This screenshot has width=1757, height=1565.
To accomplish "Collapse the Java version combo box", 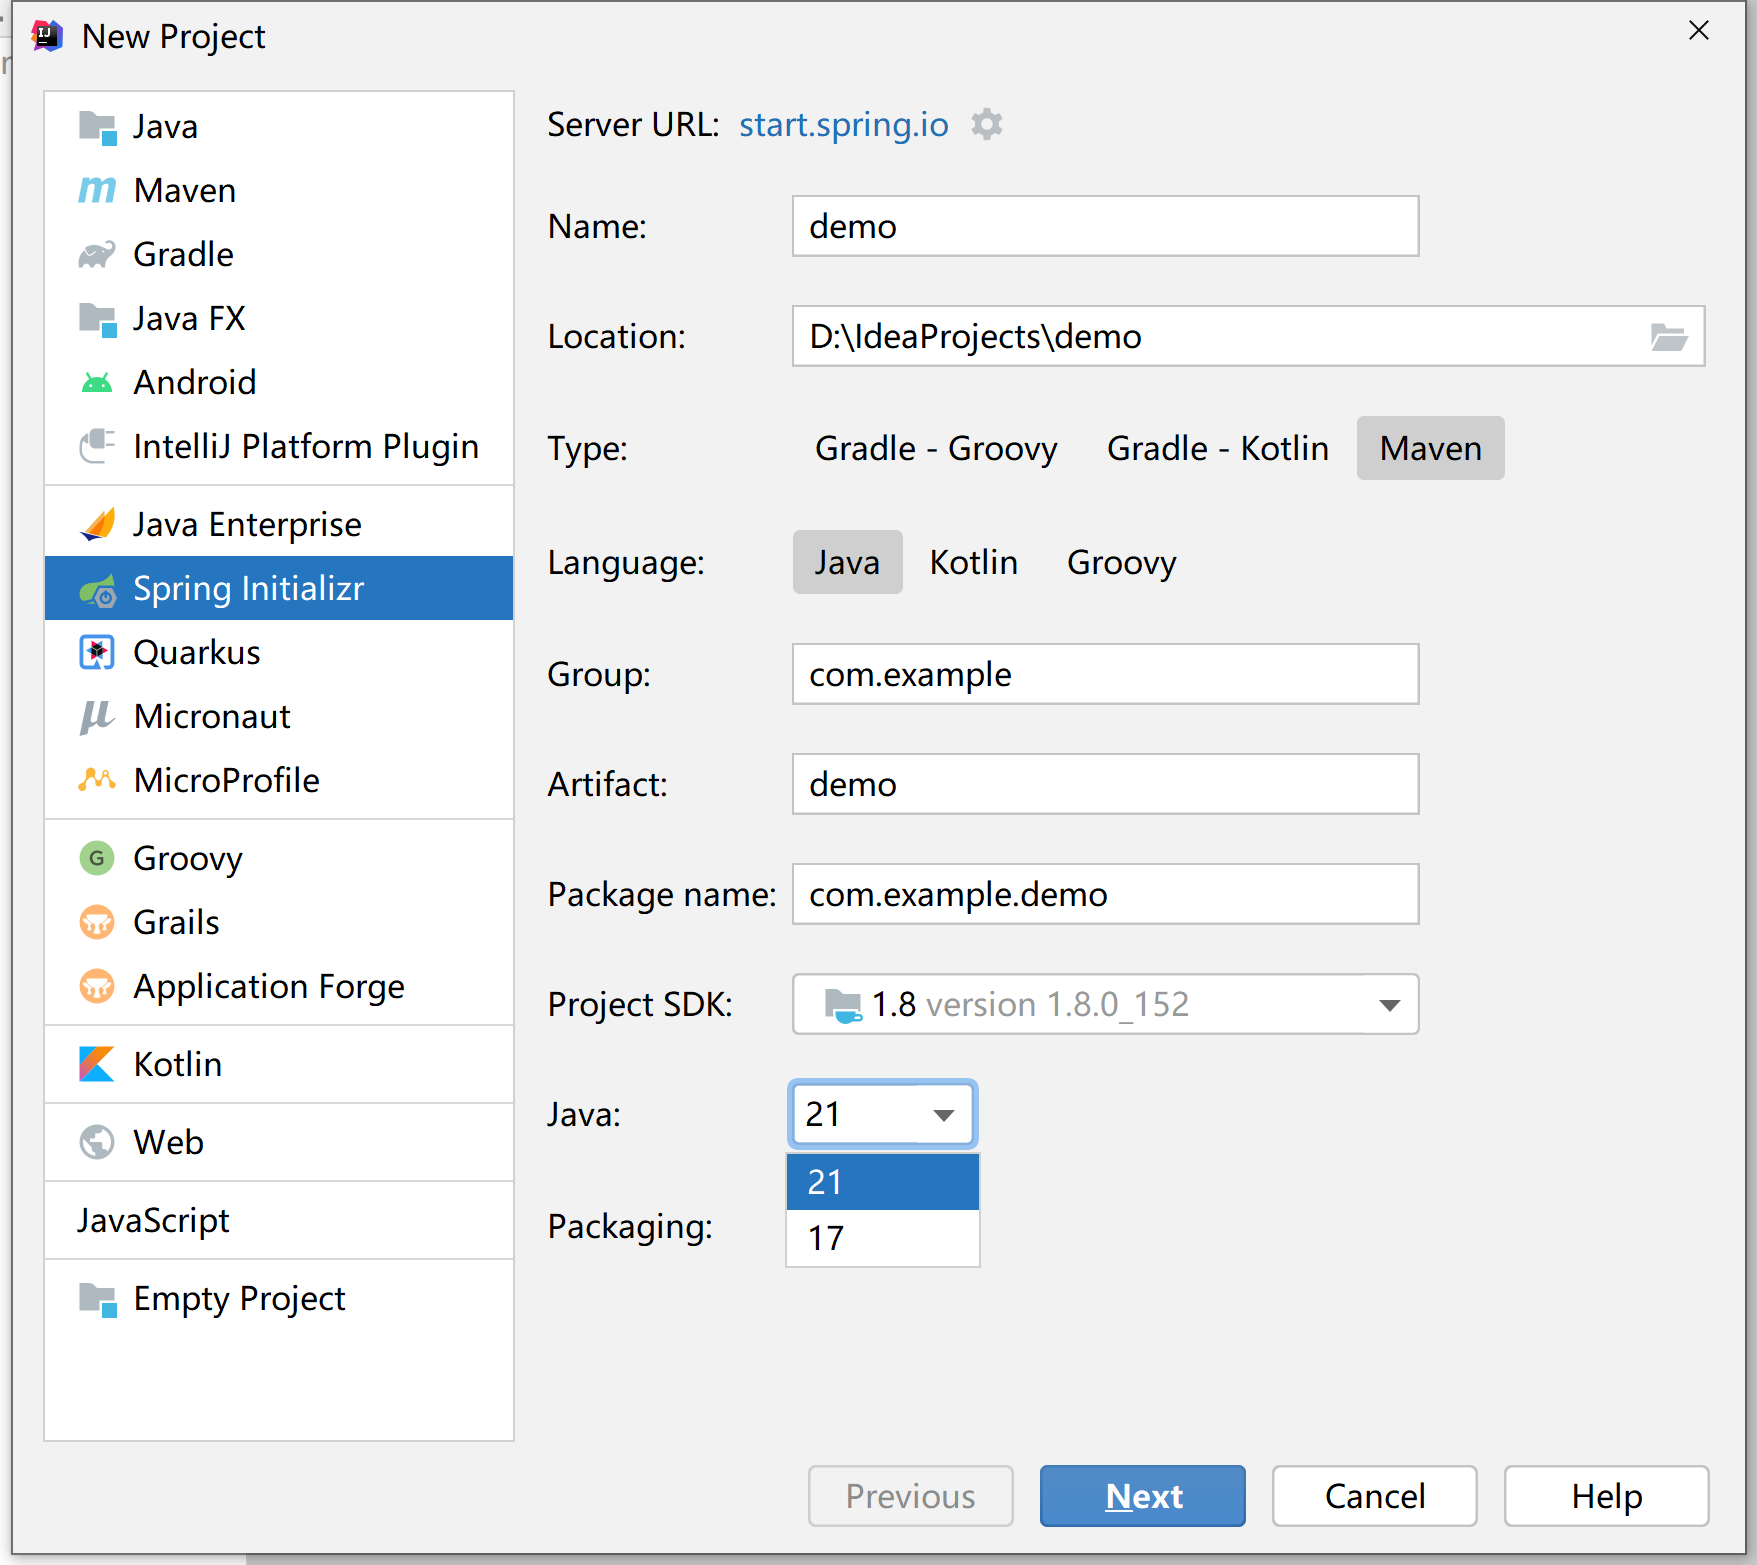I will [x=882, y=1114].
